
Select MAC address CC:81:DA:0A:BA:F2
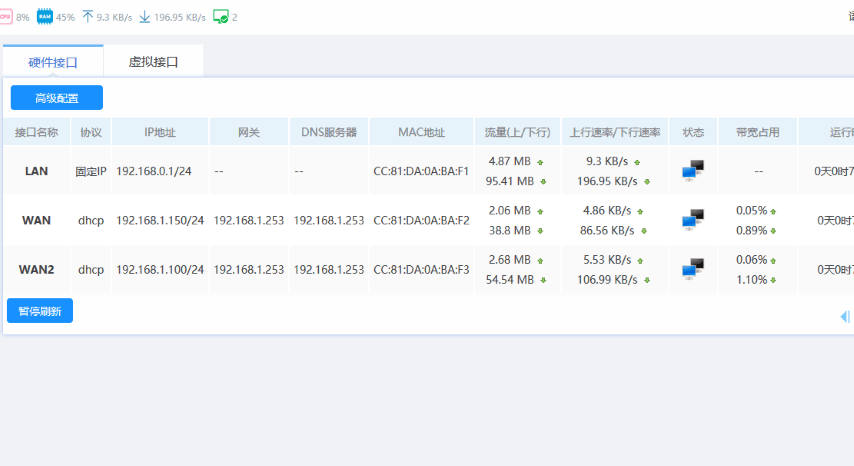point(421,220)
